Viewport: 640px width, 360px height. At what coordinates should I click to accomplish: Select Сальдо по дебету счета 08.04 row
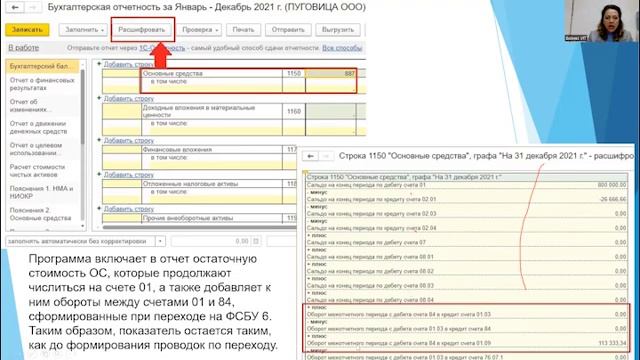[x=467, y=300]
